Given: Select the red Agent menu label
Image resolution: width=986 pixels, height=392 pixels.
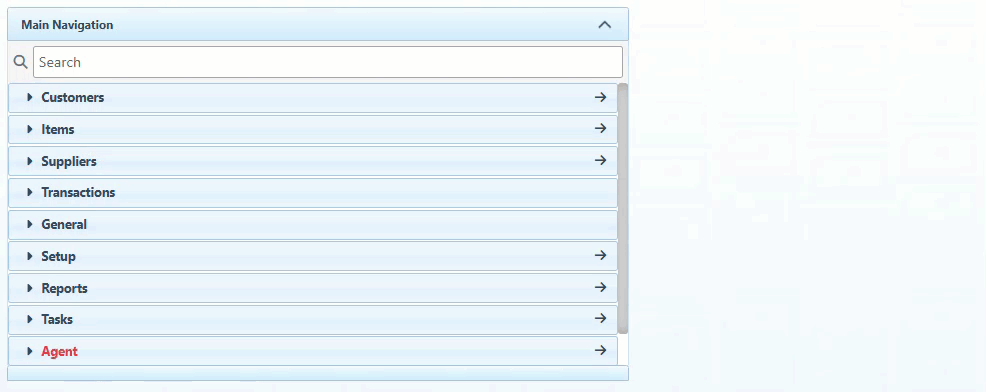Looking at the screenshot, I should coord(60,351).
